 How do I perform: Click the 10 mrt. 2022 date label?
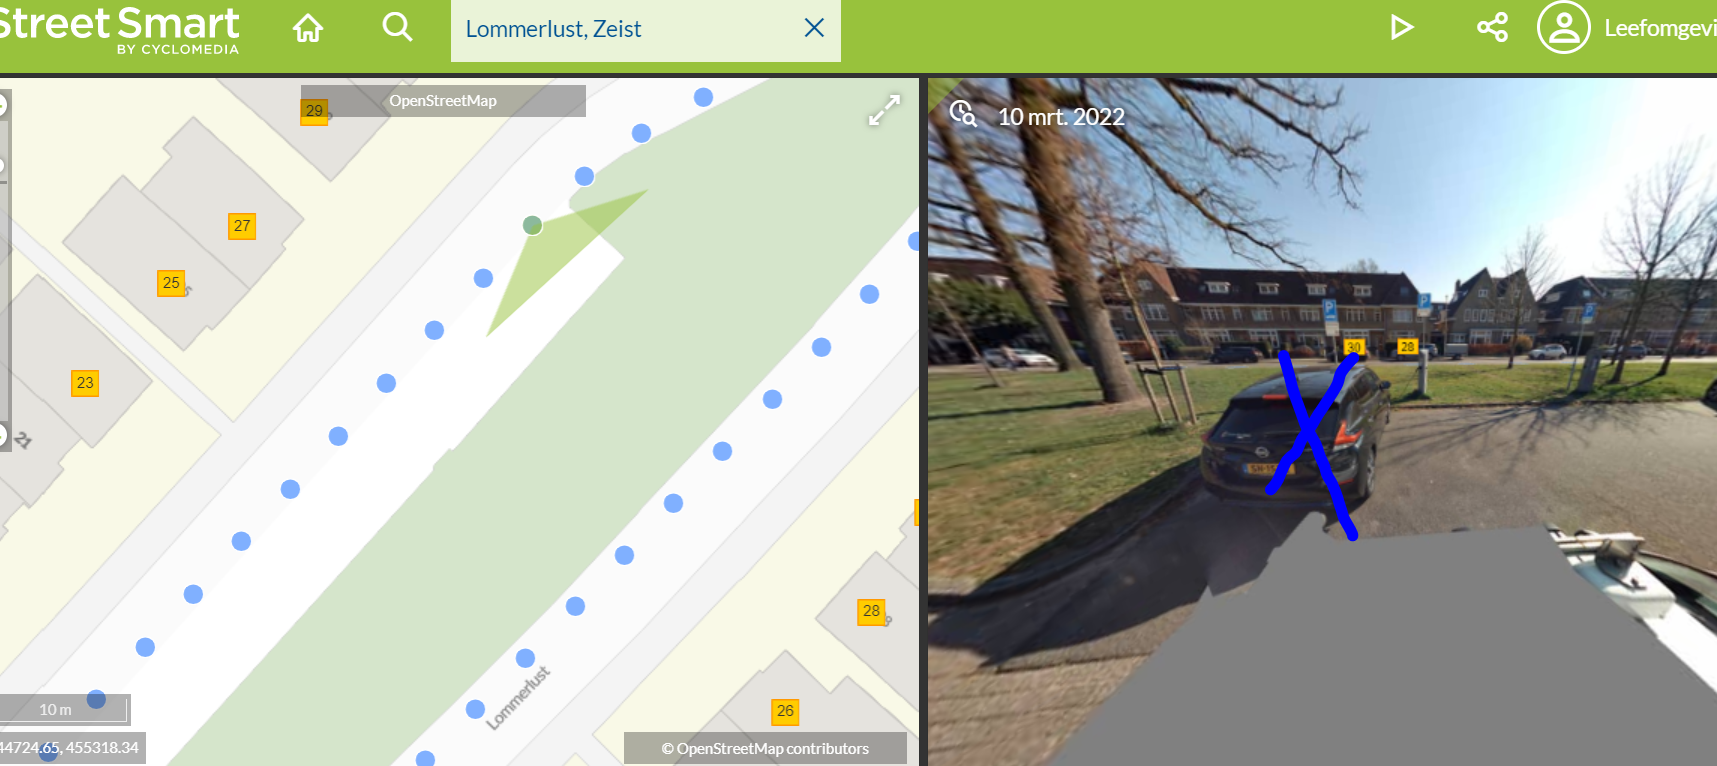[x=1061, y=117]
